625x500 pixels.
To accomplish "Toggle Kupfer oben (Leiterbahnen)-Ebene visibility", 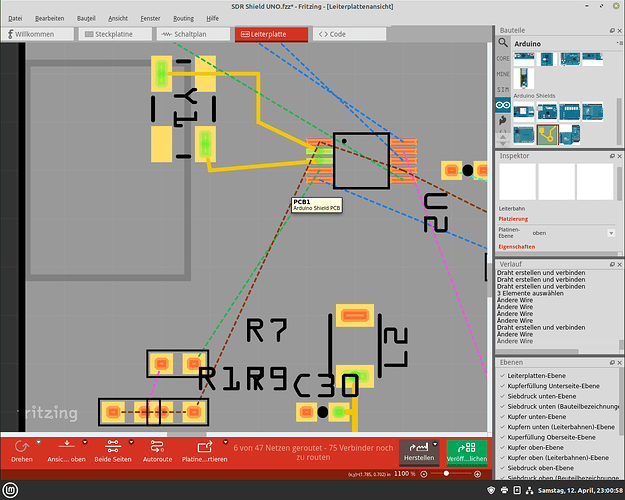I will [503, 458].
